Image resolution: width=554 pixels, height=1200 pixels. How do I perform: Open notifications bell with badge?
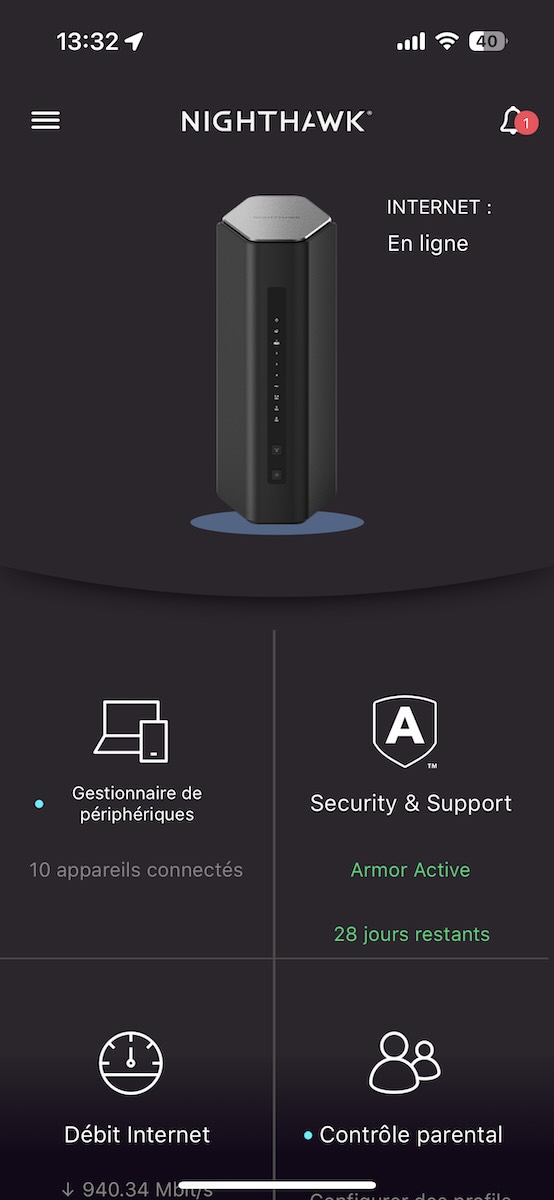pos(517,121)
